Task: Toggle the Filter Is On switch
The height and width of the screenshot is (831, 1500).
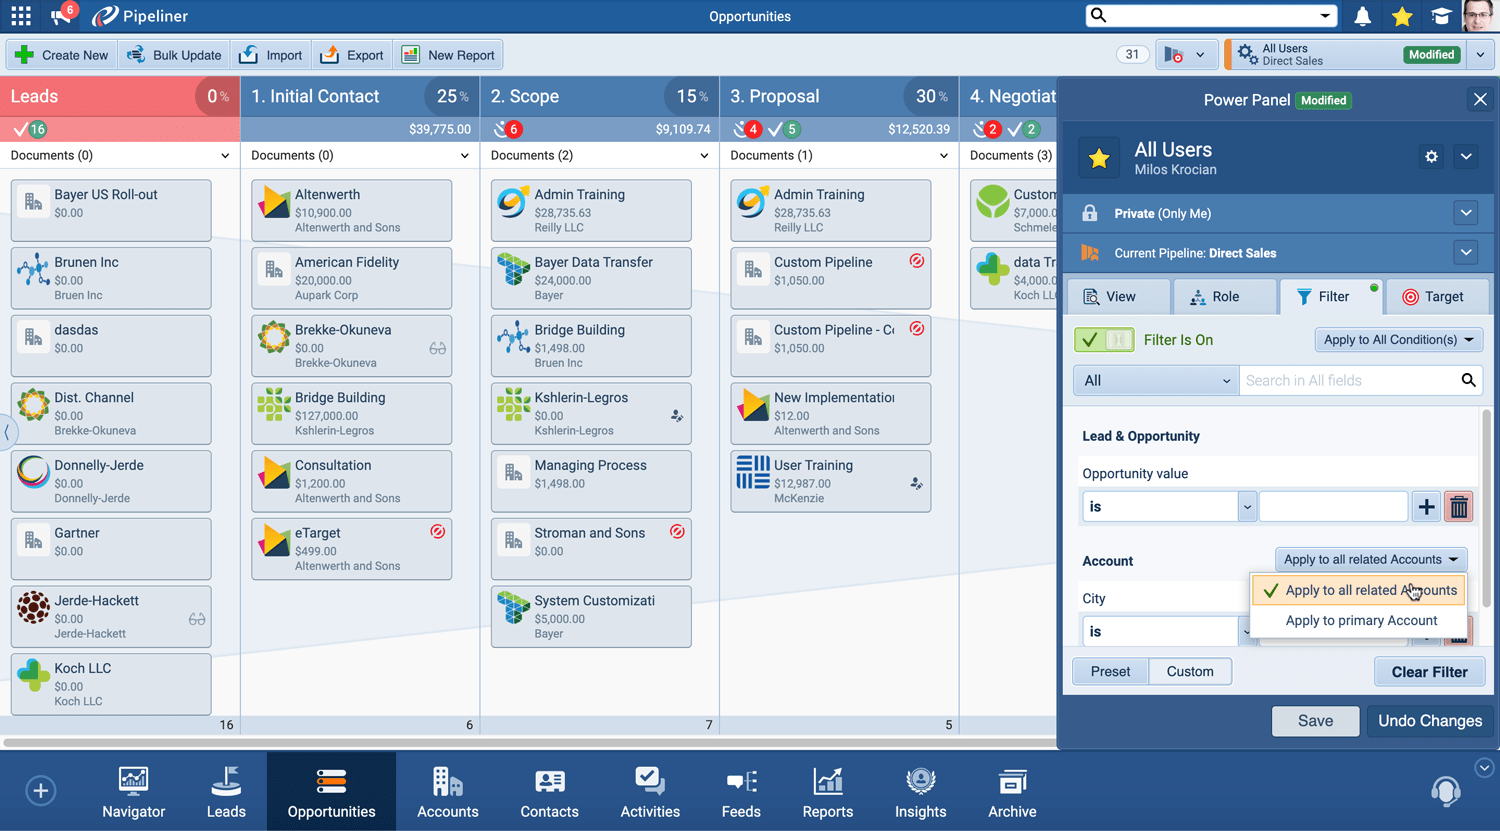Action: [x=1104, y=340]
